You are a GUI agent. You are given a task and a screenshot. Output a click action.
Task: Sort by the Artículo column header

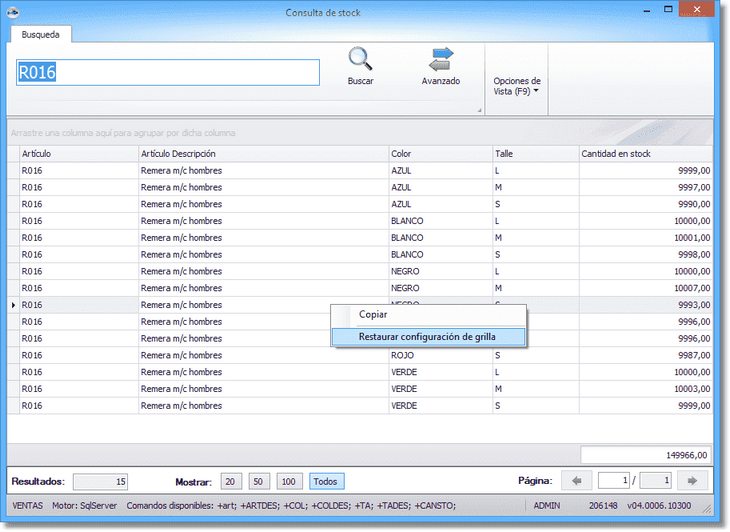coord(78,154)
